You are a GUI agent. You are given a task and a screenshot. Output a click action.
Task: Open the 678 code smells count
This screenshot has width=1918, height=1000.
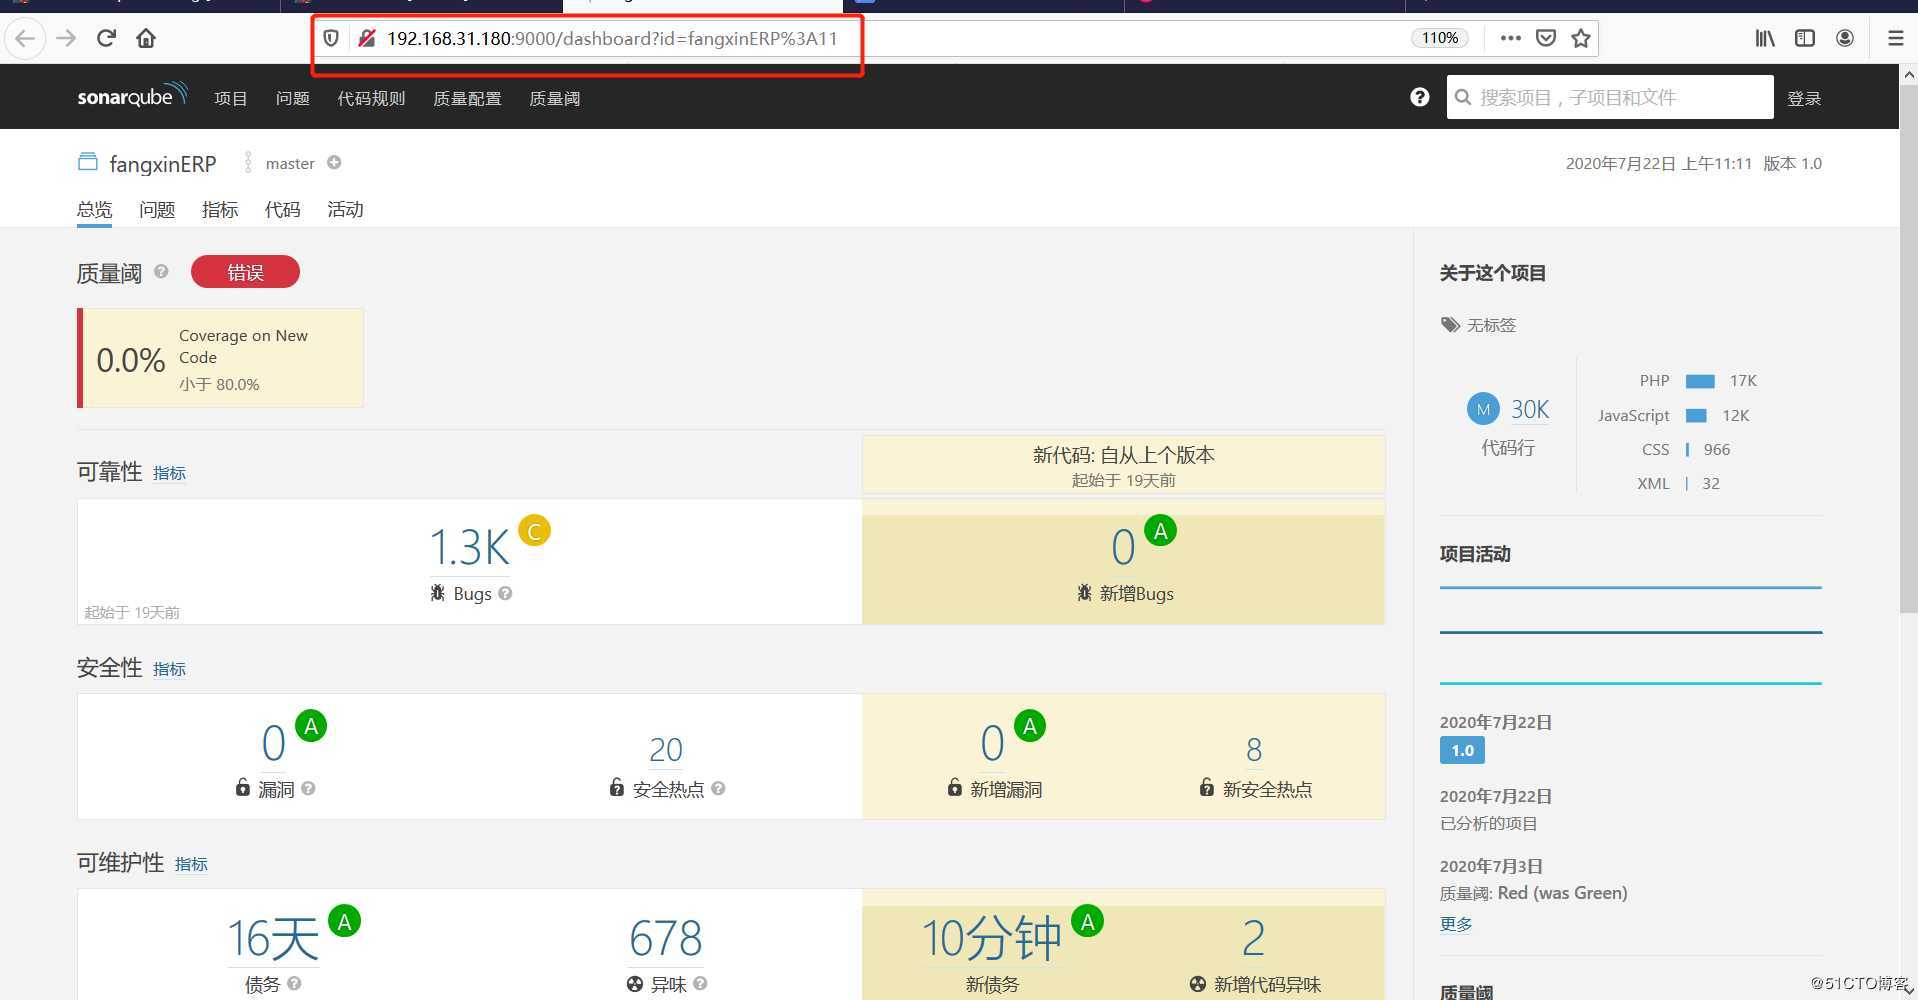coord(666,938)
